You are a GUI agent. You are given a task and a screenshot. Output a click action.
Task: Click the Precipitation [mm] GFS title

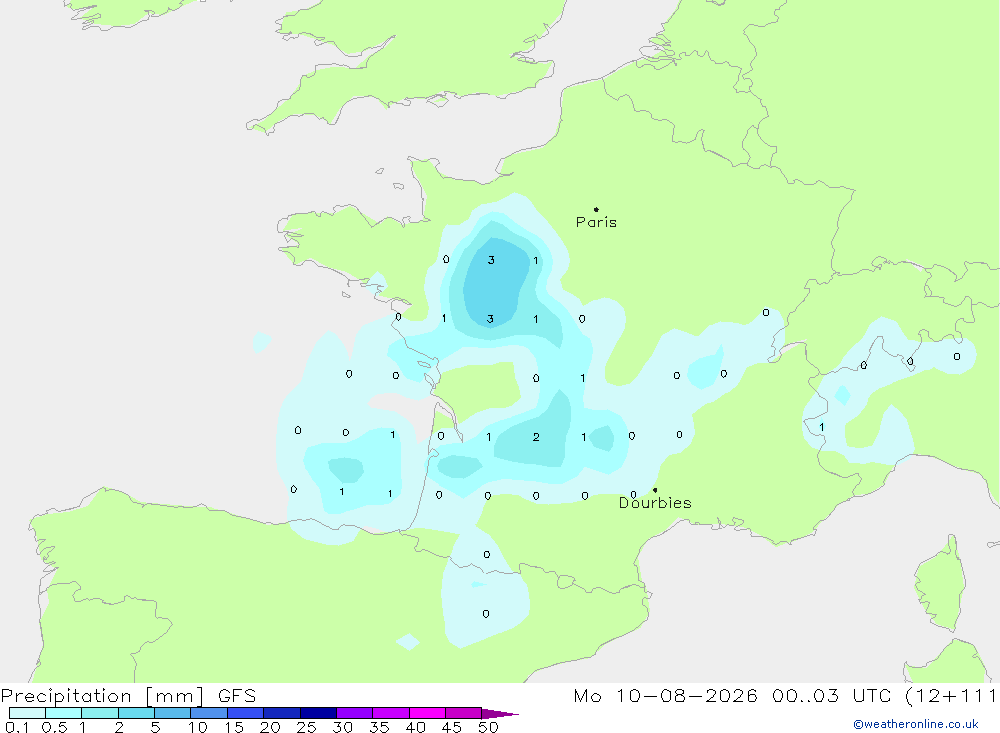(x=128, y=696)
